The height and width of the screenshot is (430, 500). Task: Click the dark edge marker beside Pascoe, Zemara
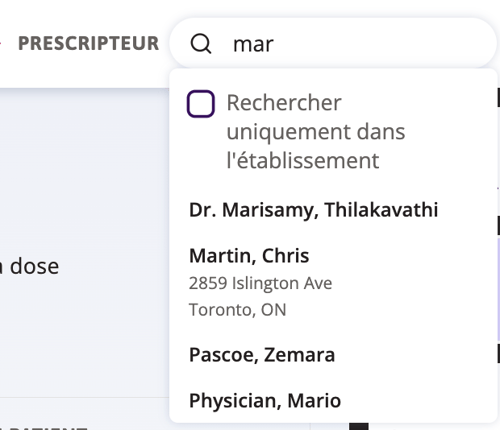click(x=498, y=354)
